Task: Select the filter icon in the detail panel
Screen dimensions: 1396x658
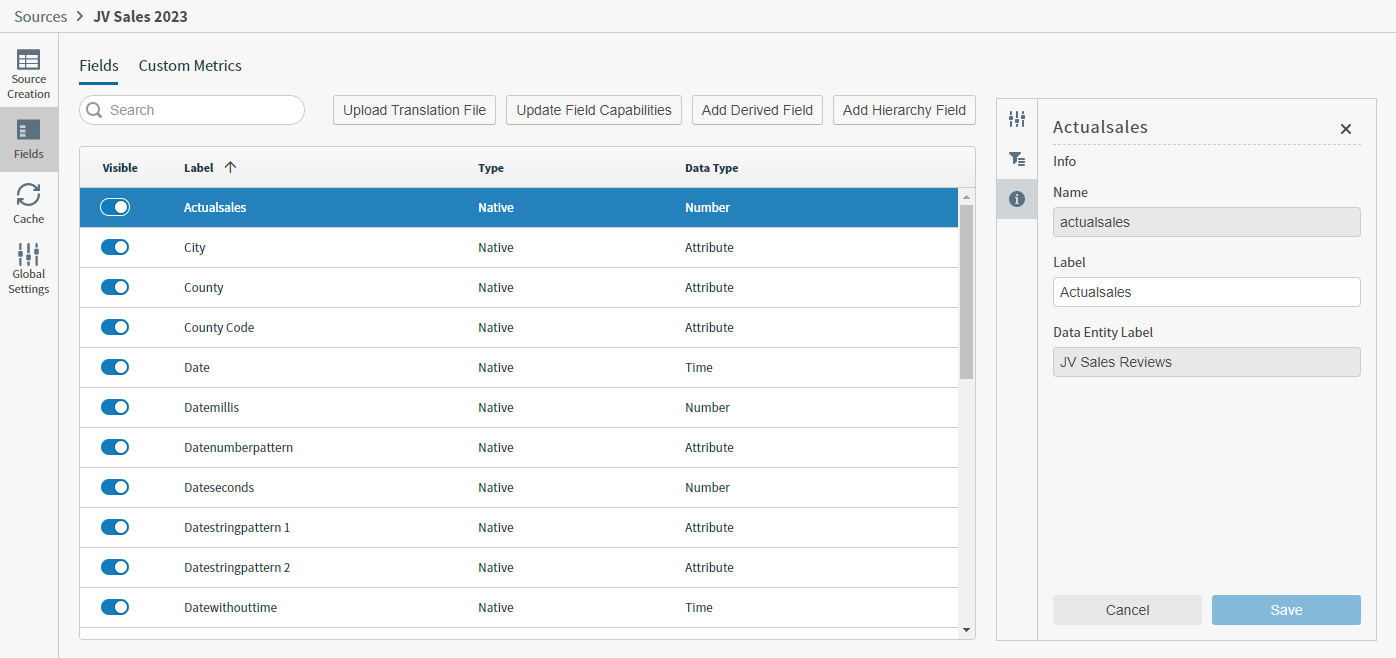Action: click(1017, 158)
